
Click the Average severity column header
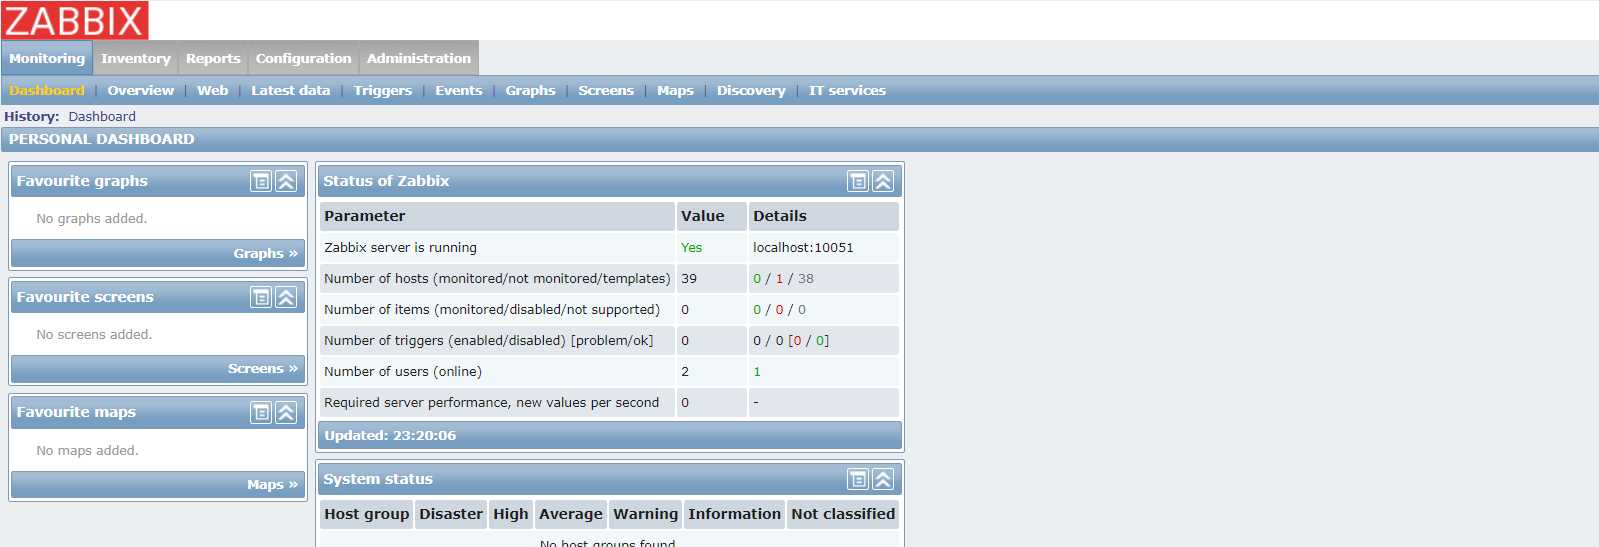(x=571, y=514)
